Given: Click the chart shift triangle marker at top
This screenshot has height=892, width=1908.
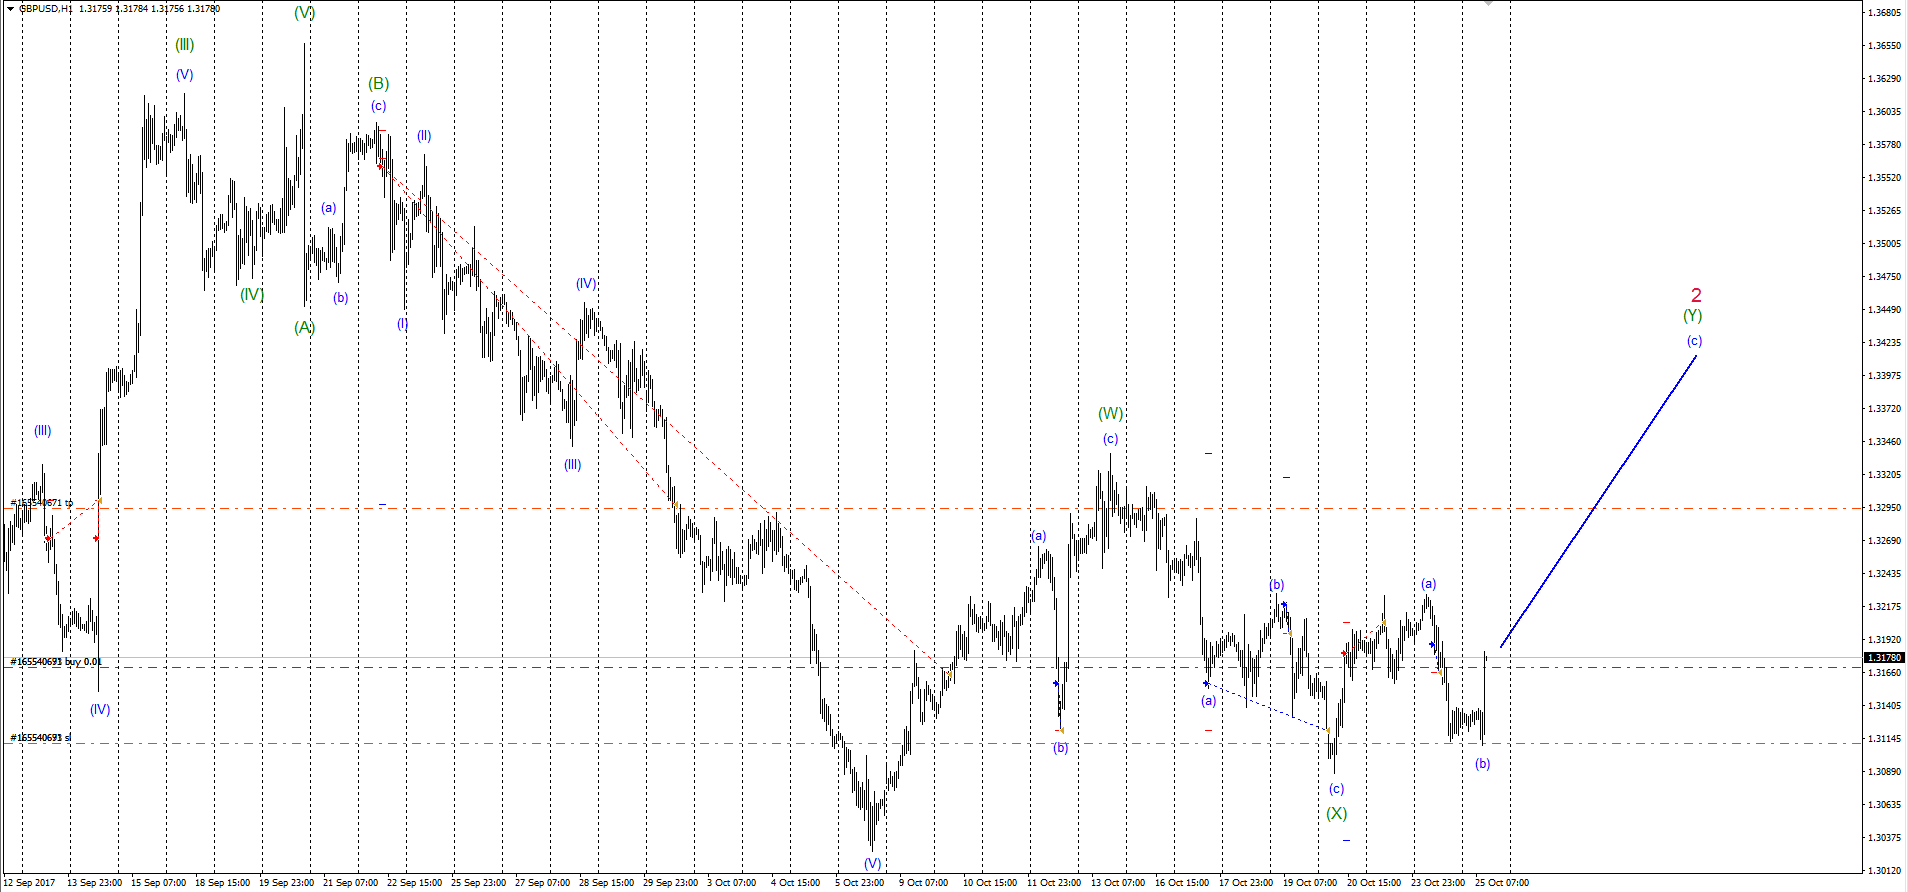Looking at the screenshot, I should point(1488,4).
